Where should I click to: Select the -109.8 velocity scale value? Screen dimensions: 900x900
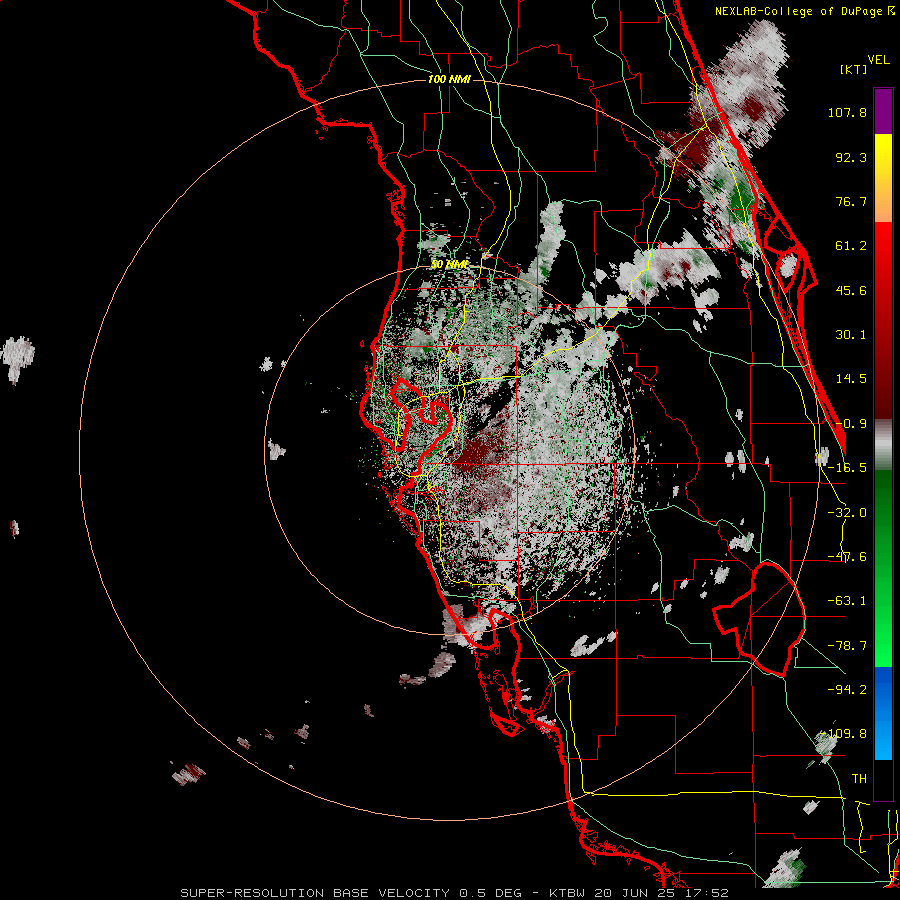coord(843,734)
